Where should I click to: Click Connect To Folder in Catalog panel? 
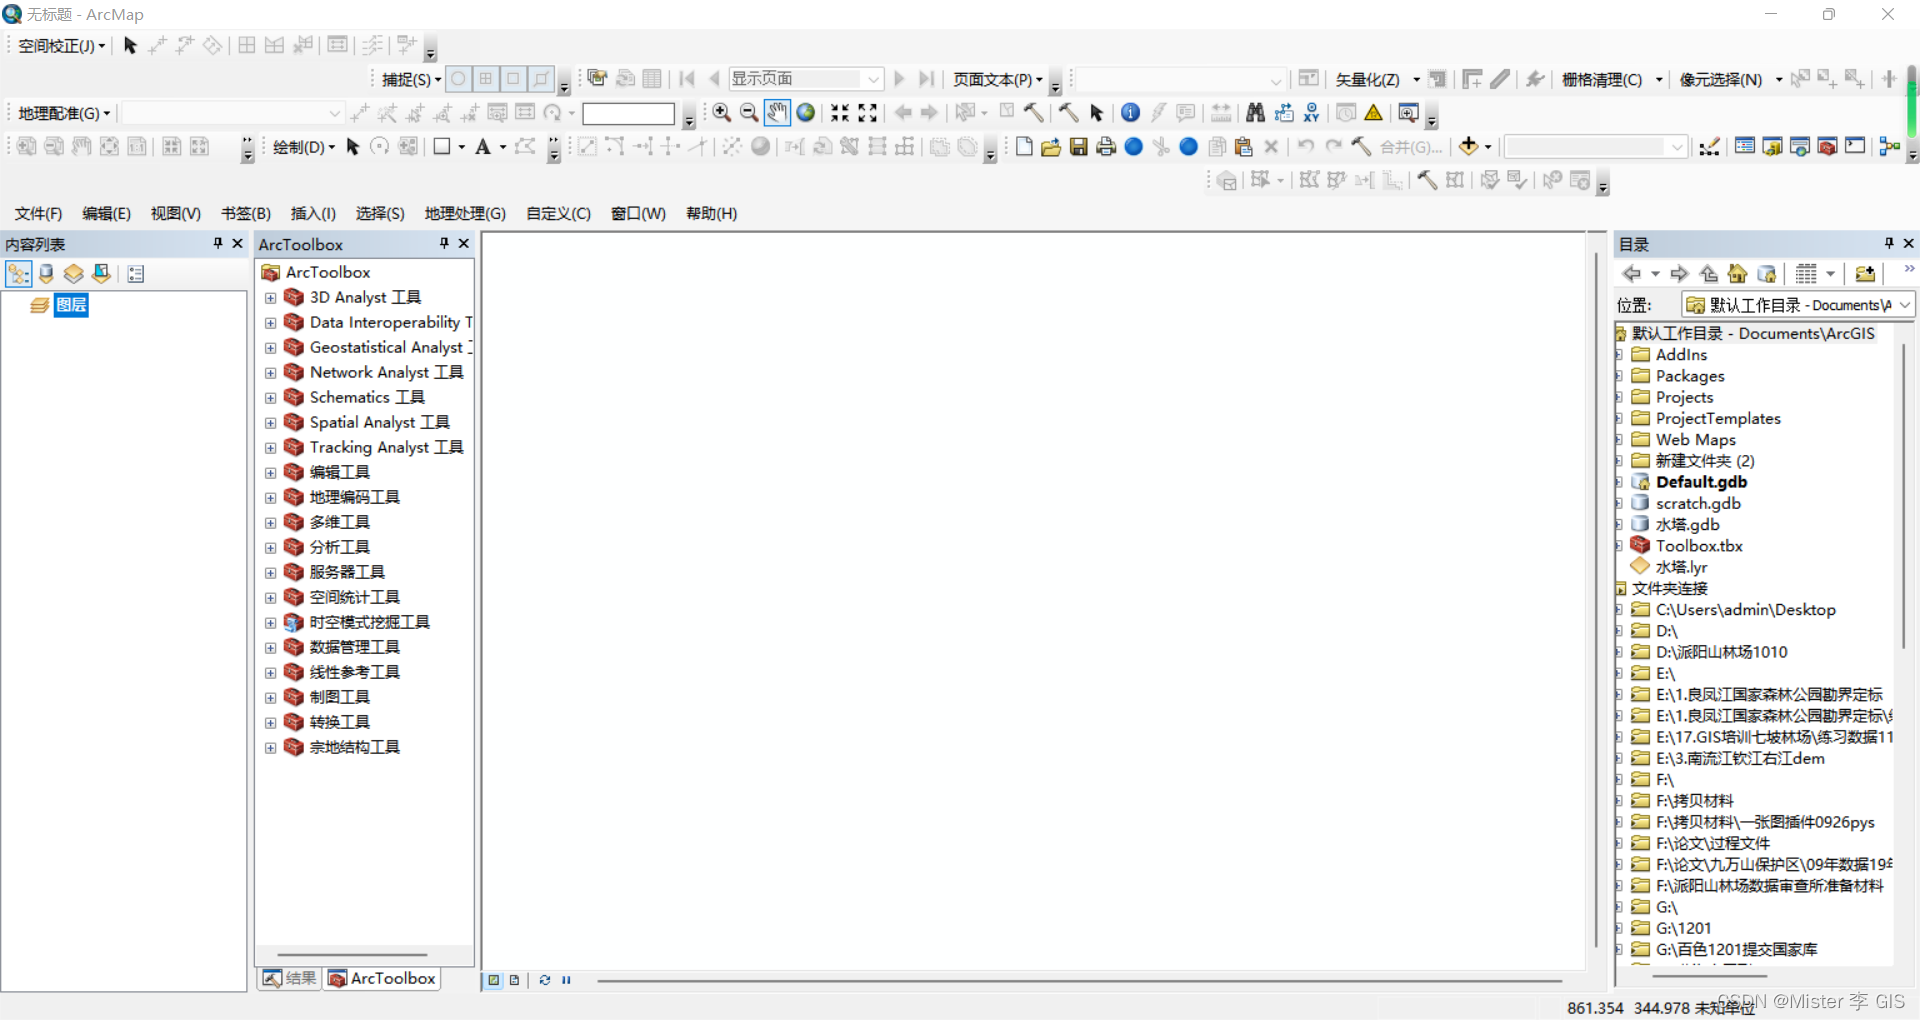[x=1865, y=274]
